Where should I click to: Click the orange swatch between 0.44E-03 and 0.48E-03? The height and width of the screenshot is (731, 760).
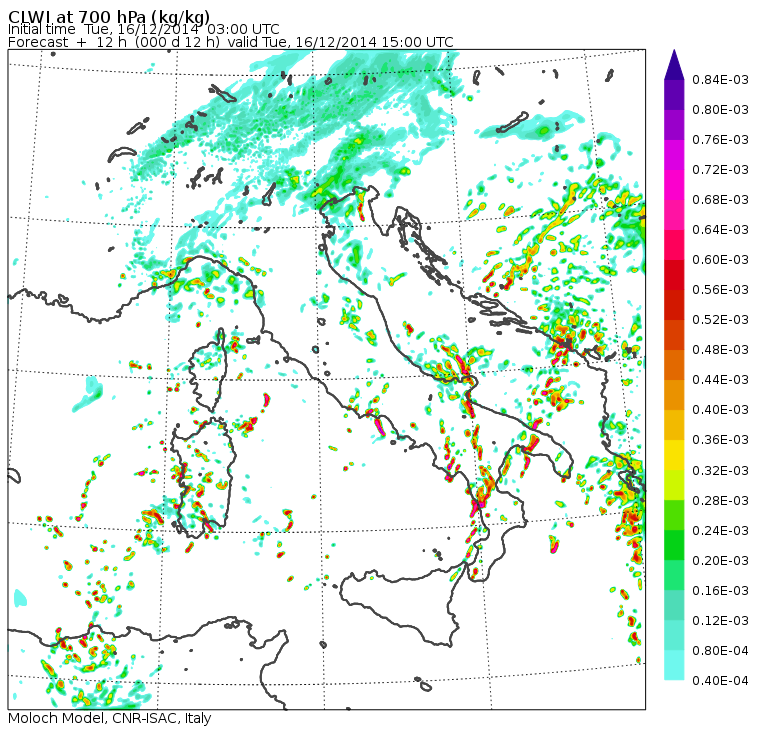pos(674,365)
